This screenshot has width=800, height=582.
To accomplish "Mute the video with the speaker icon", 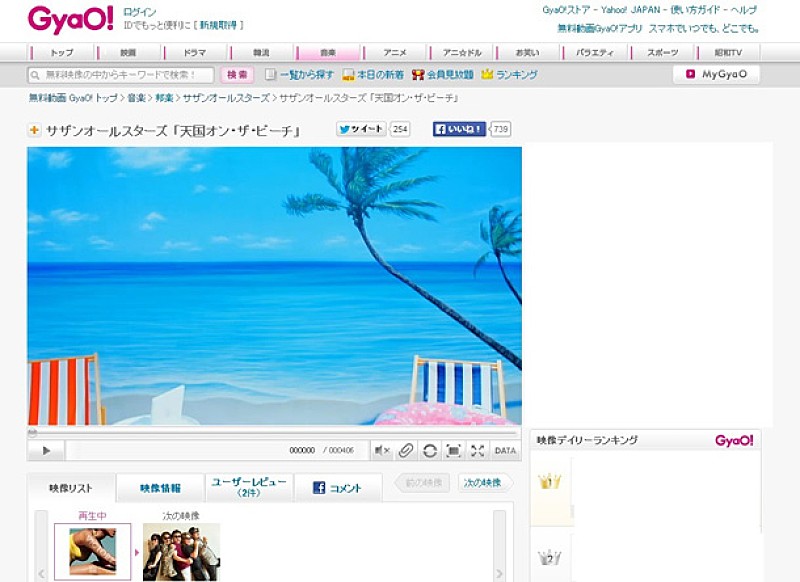I will point(382,451).
